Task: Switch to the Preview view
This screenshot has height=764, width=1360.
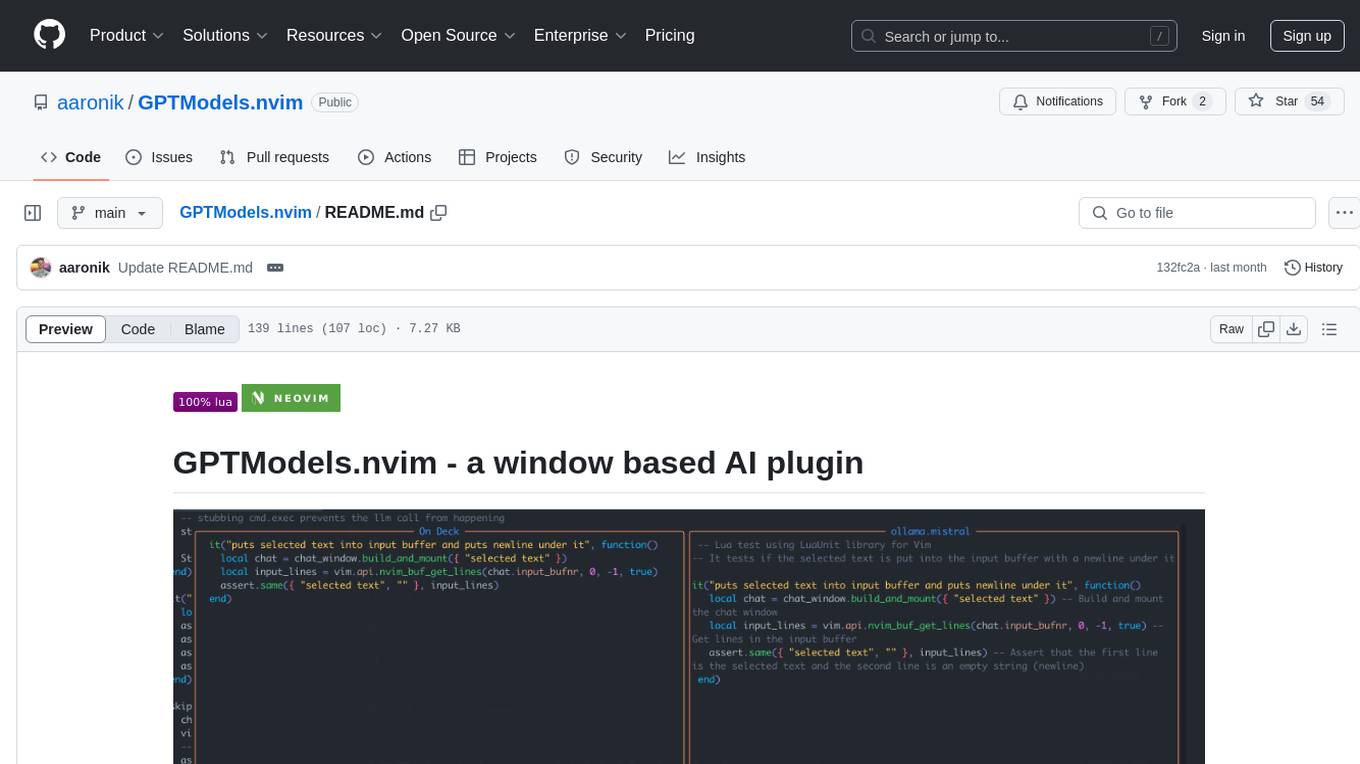Action: [66, 329]
